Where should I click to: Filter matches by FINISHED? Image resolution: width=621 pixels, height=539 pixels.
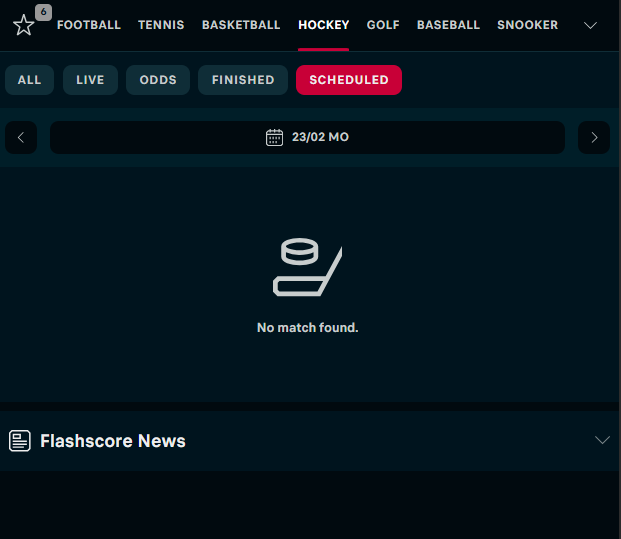[243, 80]
